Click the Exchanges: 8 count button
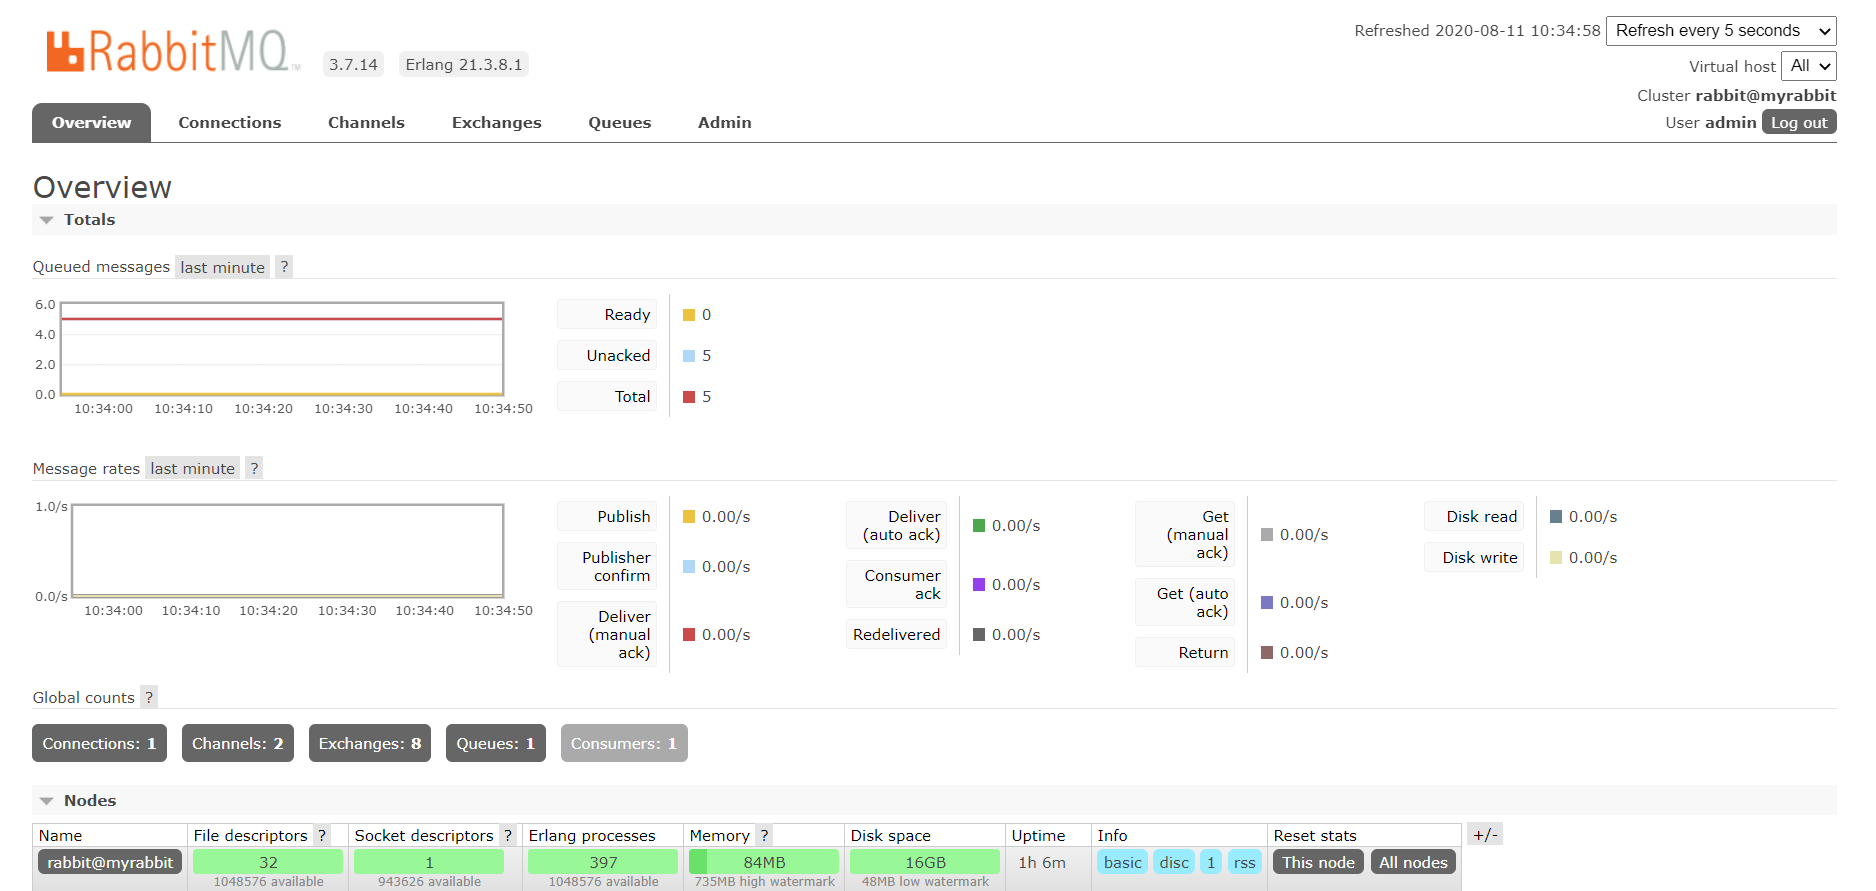The width and height of the screenshot is (1876, 891). pyautogui.click(x=370, y=743)
